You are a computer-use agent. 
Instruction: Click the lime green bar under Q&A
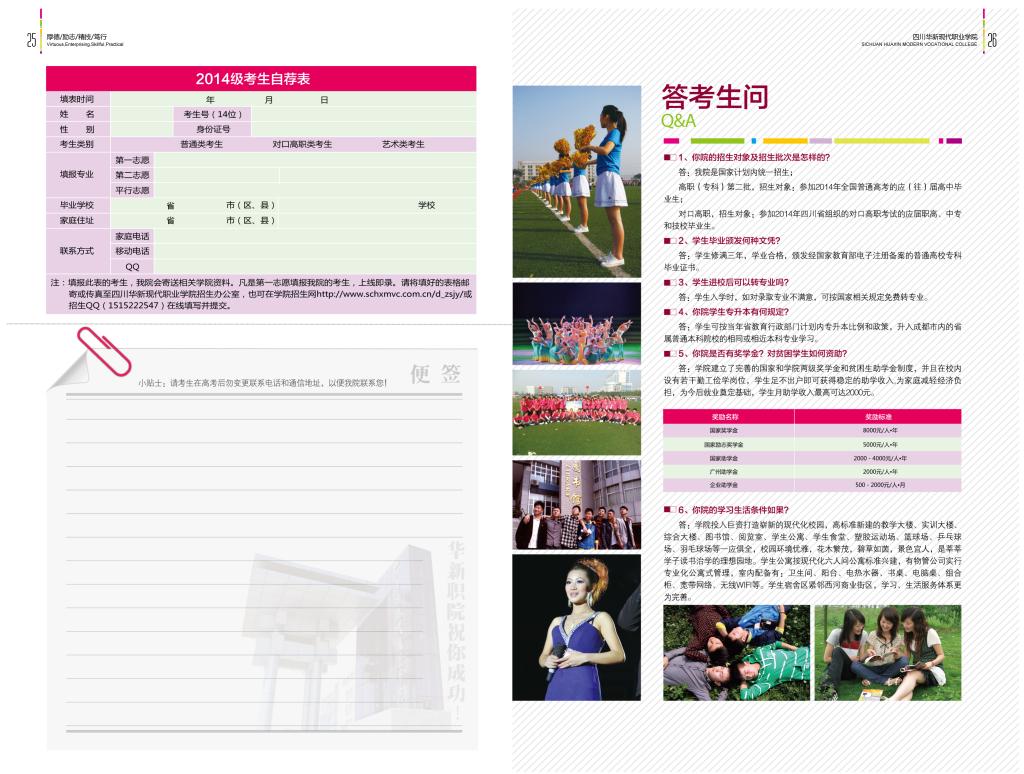click(717, 141)
